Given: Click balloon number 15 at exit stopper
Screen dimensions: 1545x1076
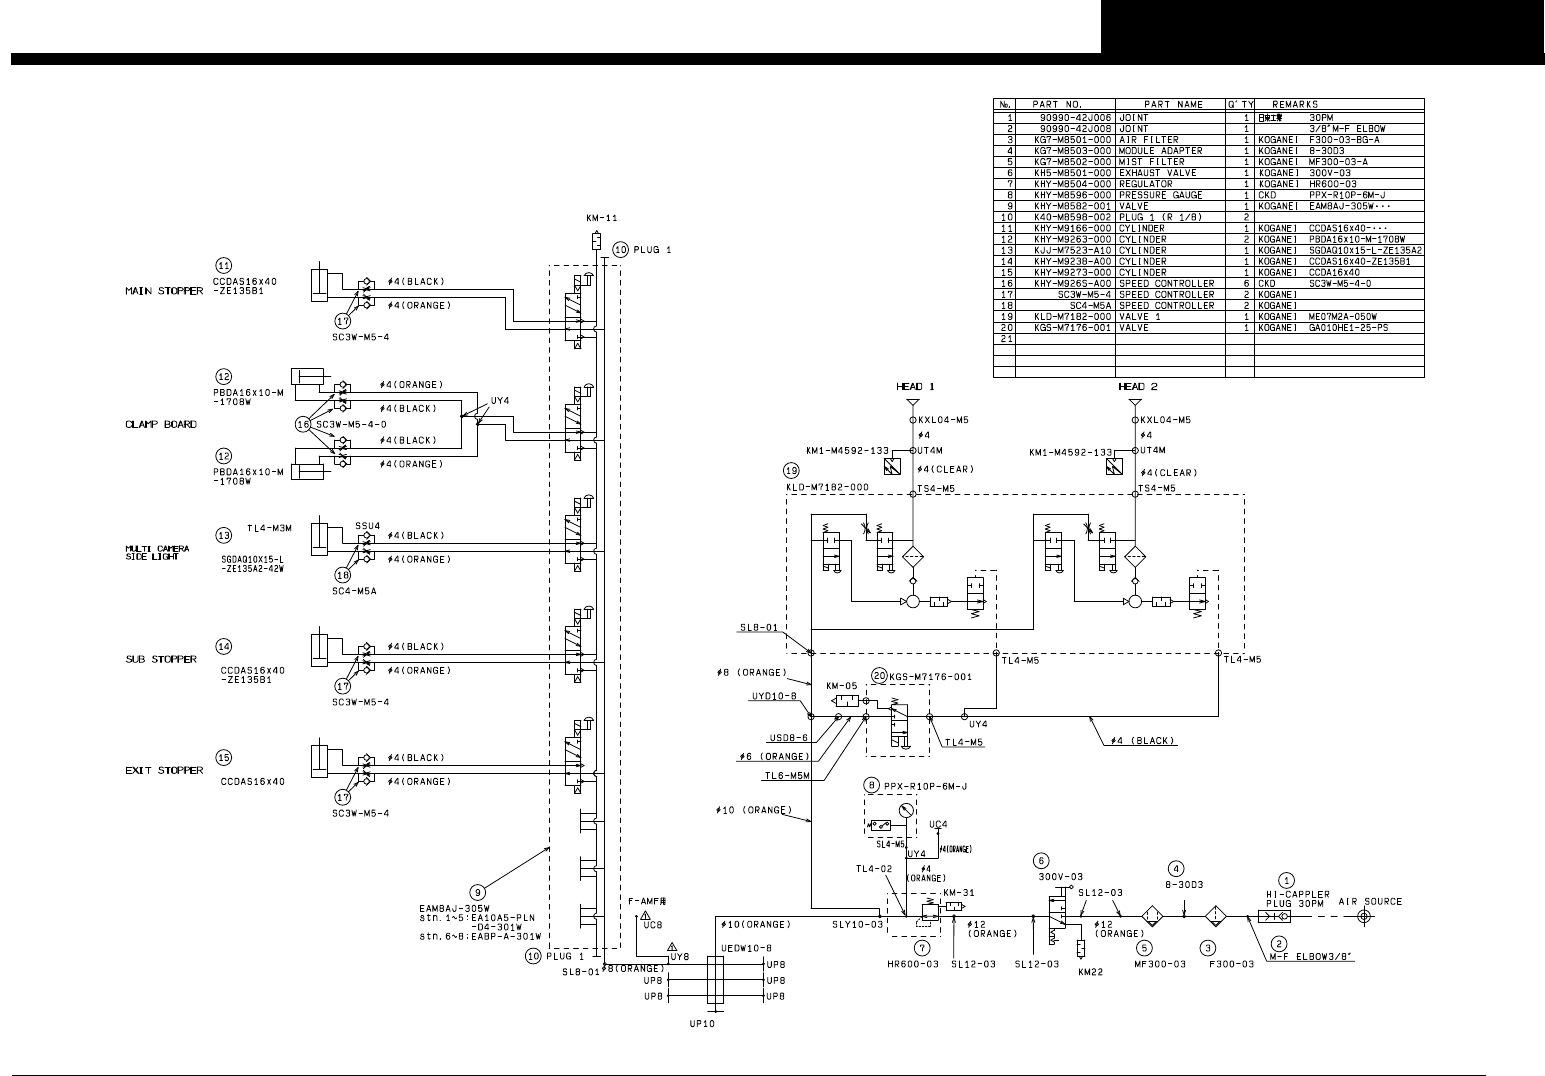Looking at the screenshot, I should [224, 757].
